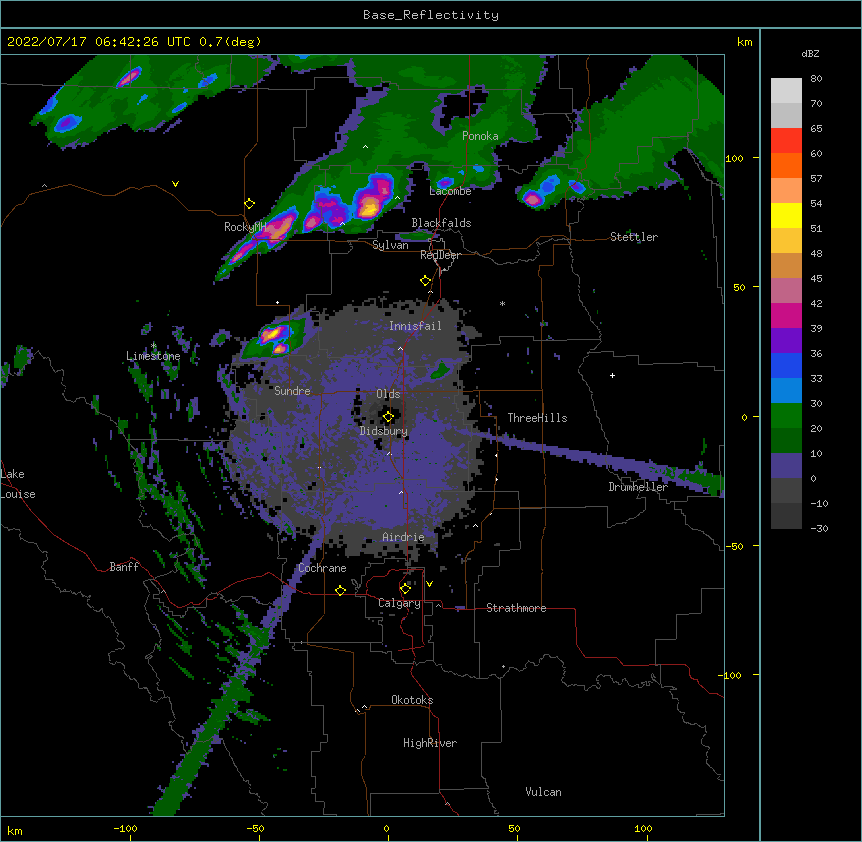Image resolution: width=862 pixels, height=842 pixels.
Task: Click the 30 dBZ green legend swatch
Action: [x=786, y=416]
